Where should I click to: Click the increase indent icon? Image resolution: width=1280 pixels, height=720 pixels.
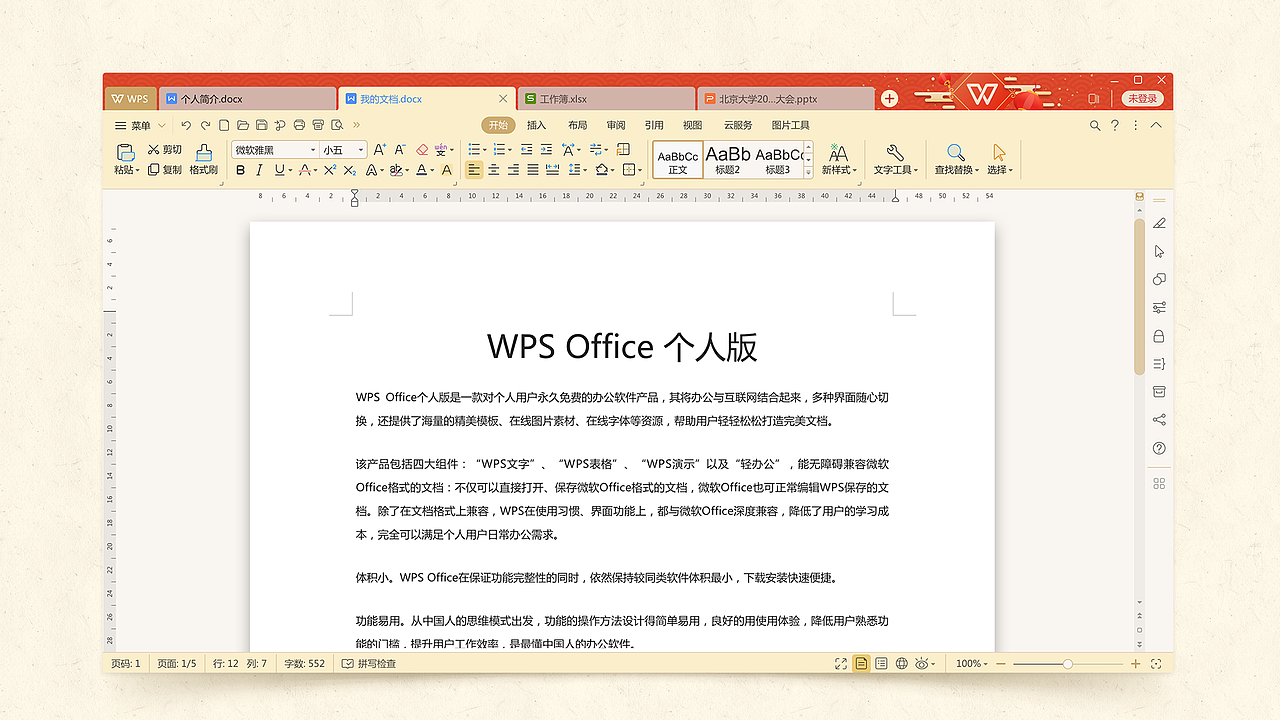pyautogui.click(x=546, y=150)
